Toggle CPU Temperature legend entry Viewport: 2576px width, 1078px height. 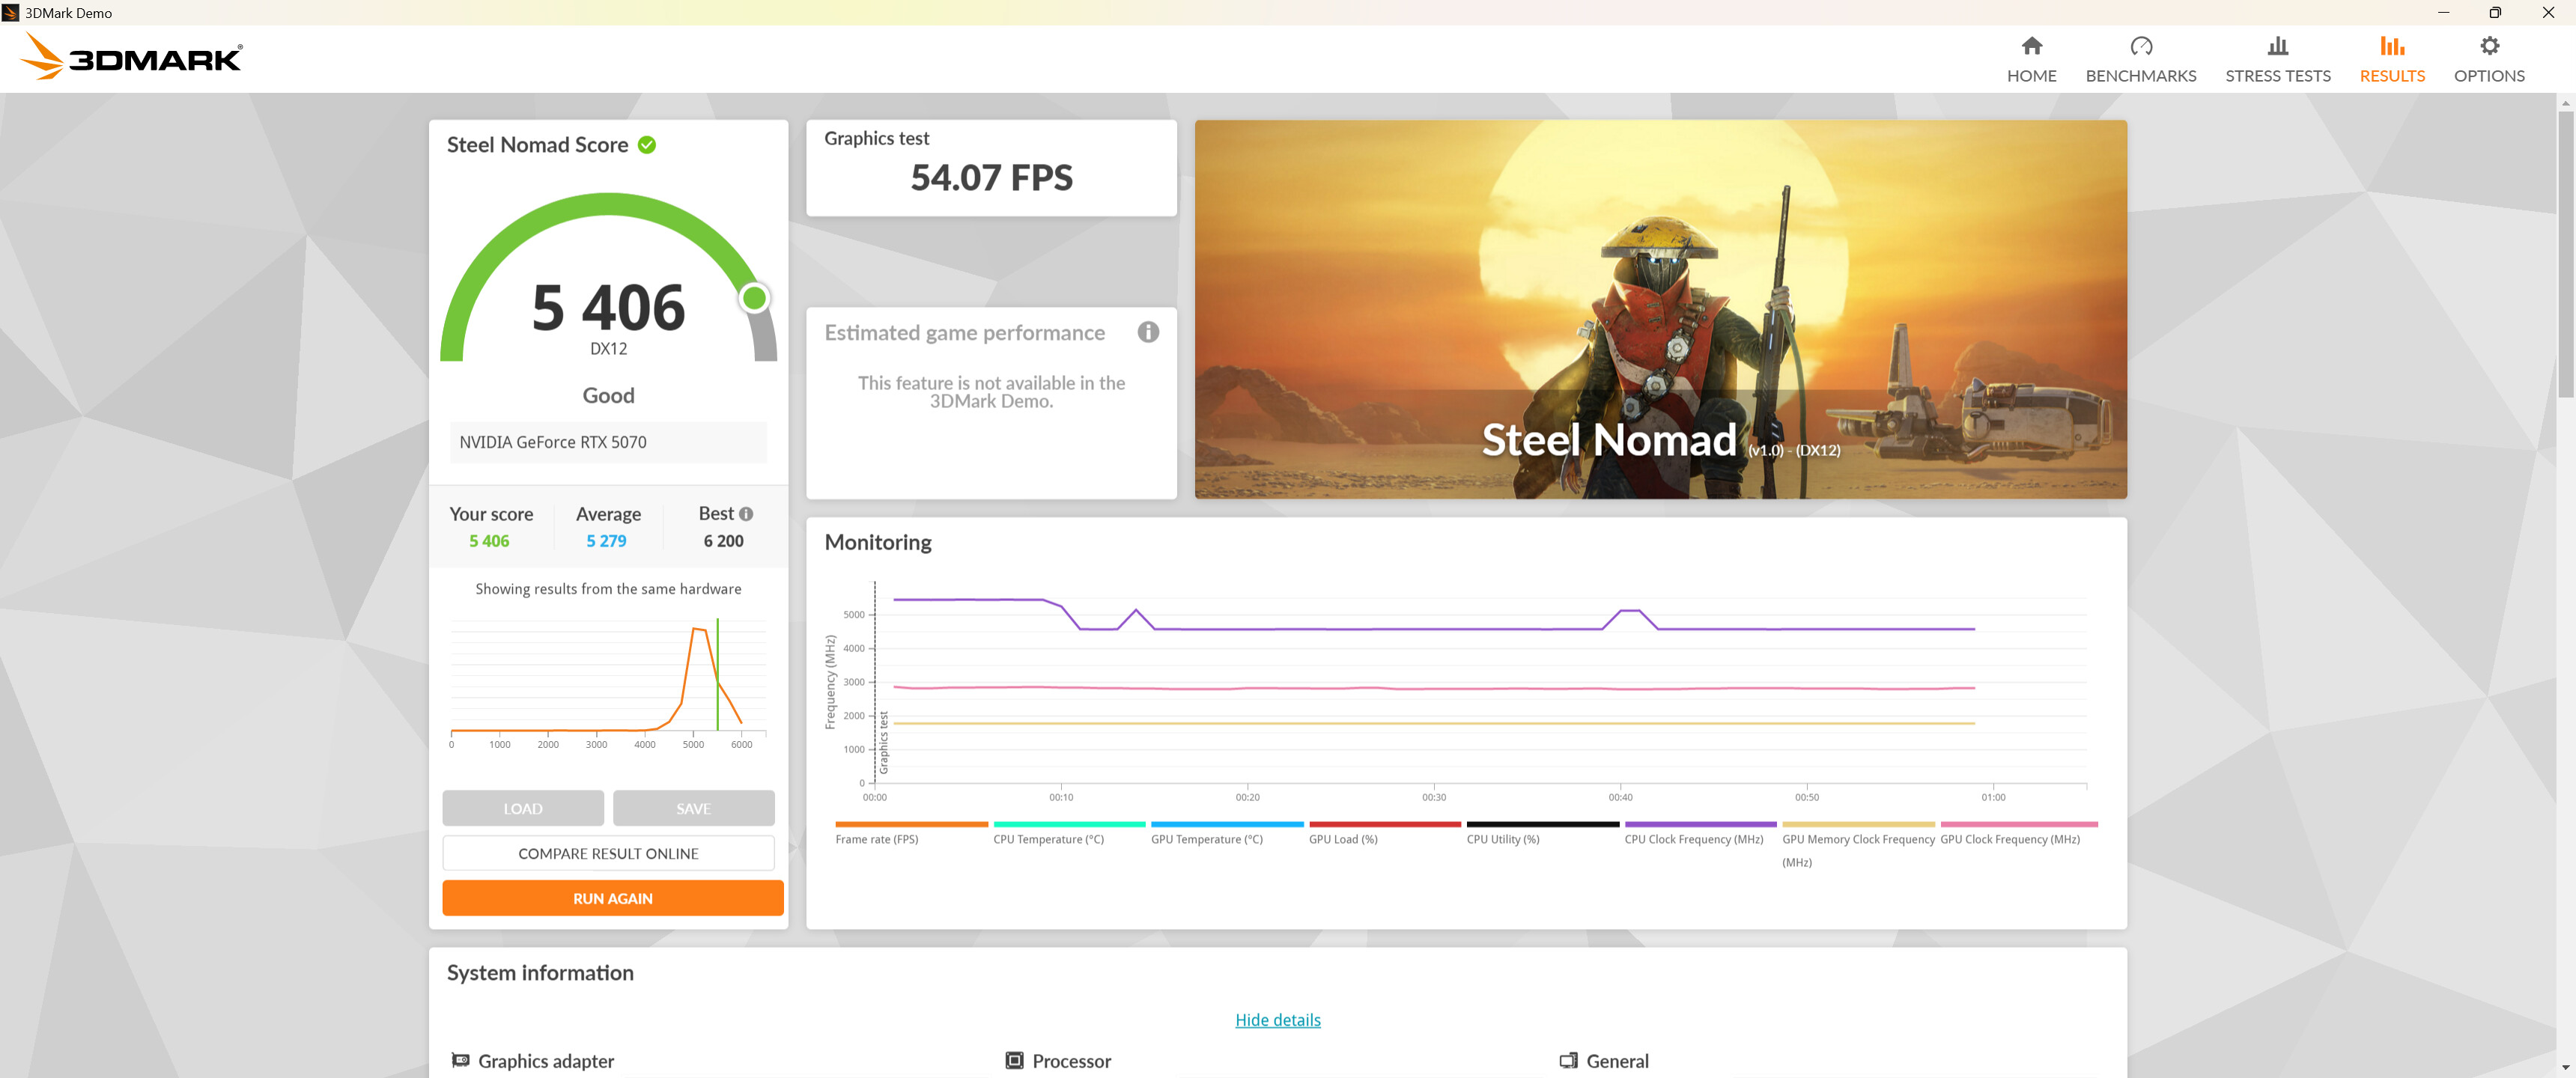[x=1048, y=839]
